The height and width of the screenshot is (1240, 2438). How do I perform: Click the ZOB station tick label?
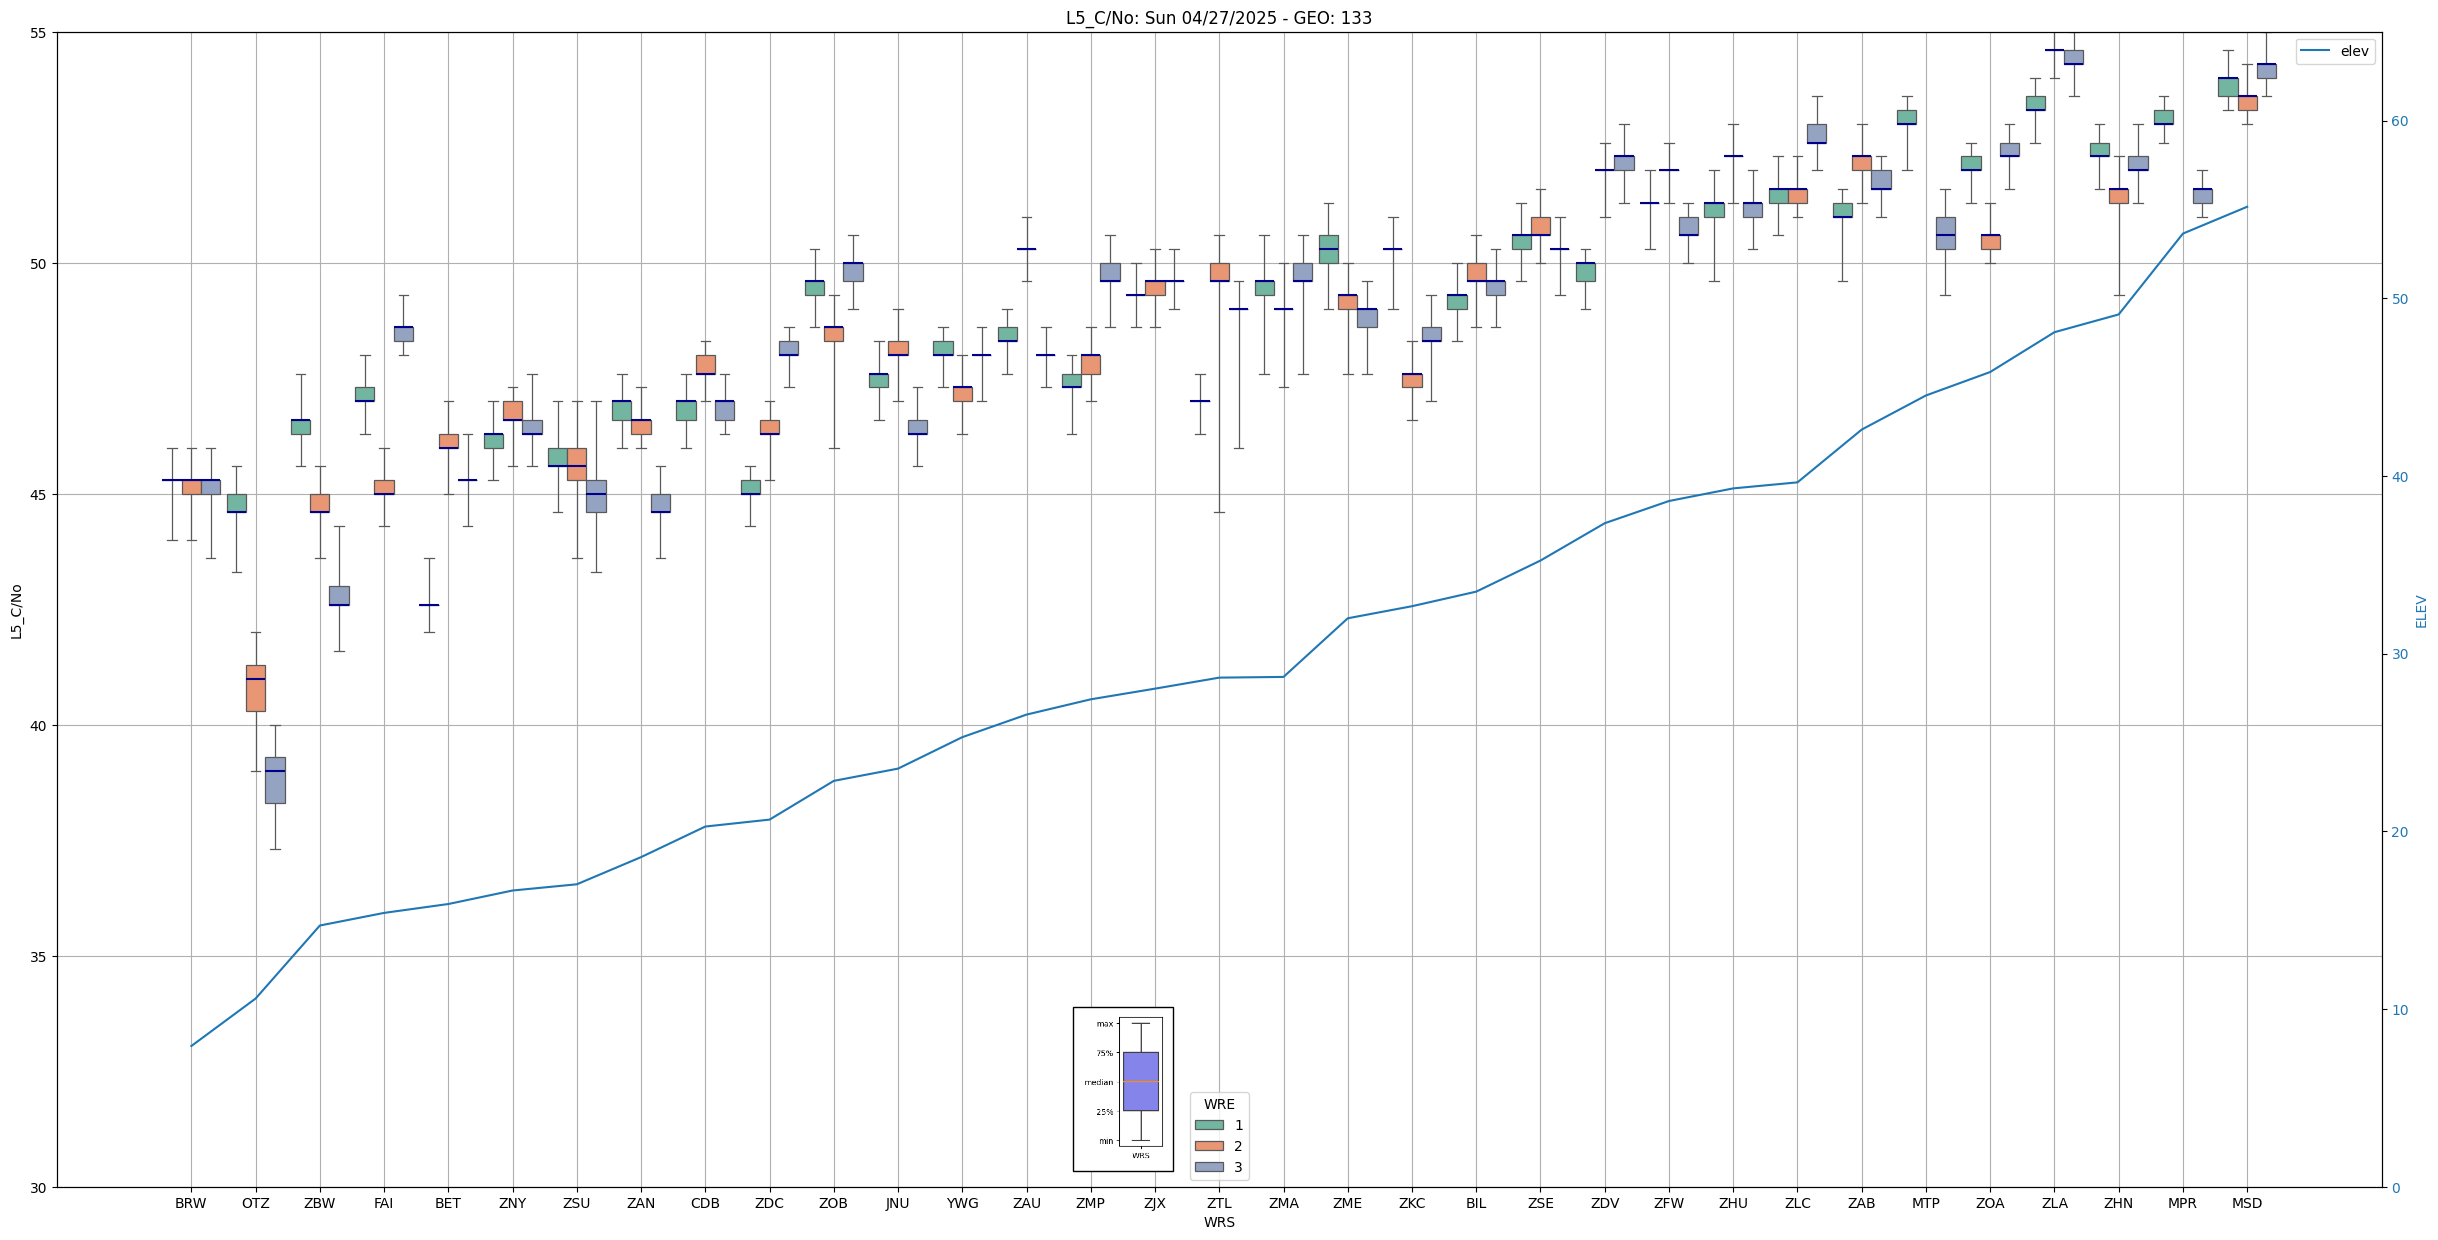[833, 1203]
